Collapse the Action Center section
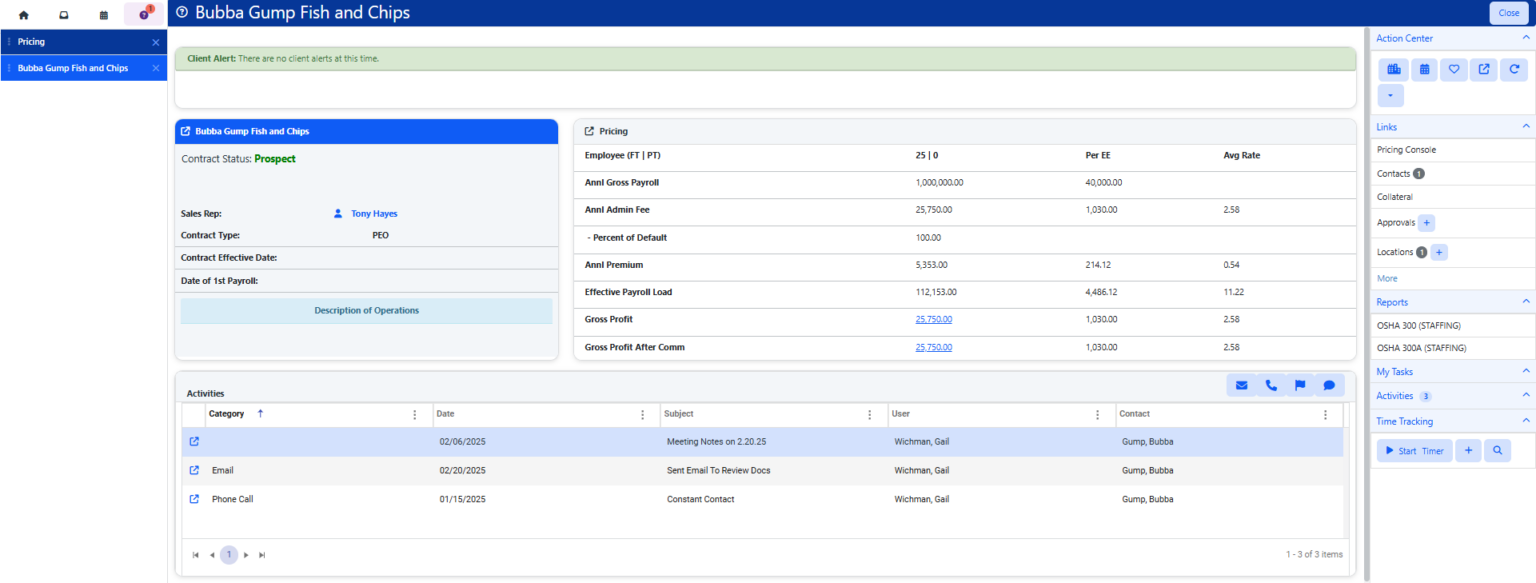Image resolution: width=1536 pixels, height=583 pixels. click(x=1526, y=37)
